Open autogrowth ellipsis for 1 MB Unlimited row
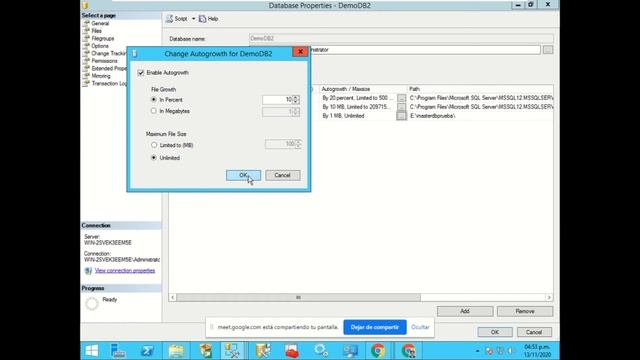 401,116
